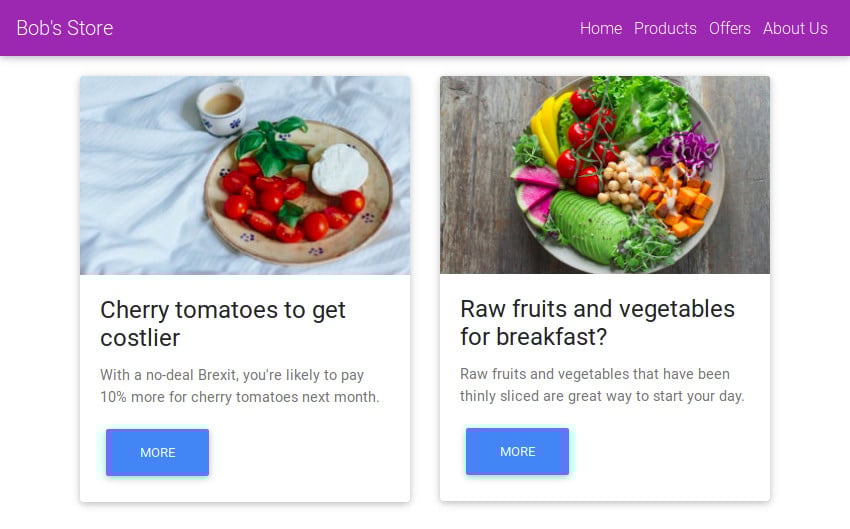The width and height of the screenshot is (850, 529).
Task: Click the "Raw fruits and vegetables for breakfast?" heading
Action: [x=597, y=322]
